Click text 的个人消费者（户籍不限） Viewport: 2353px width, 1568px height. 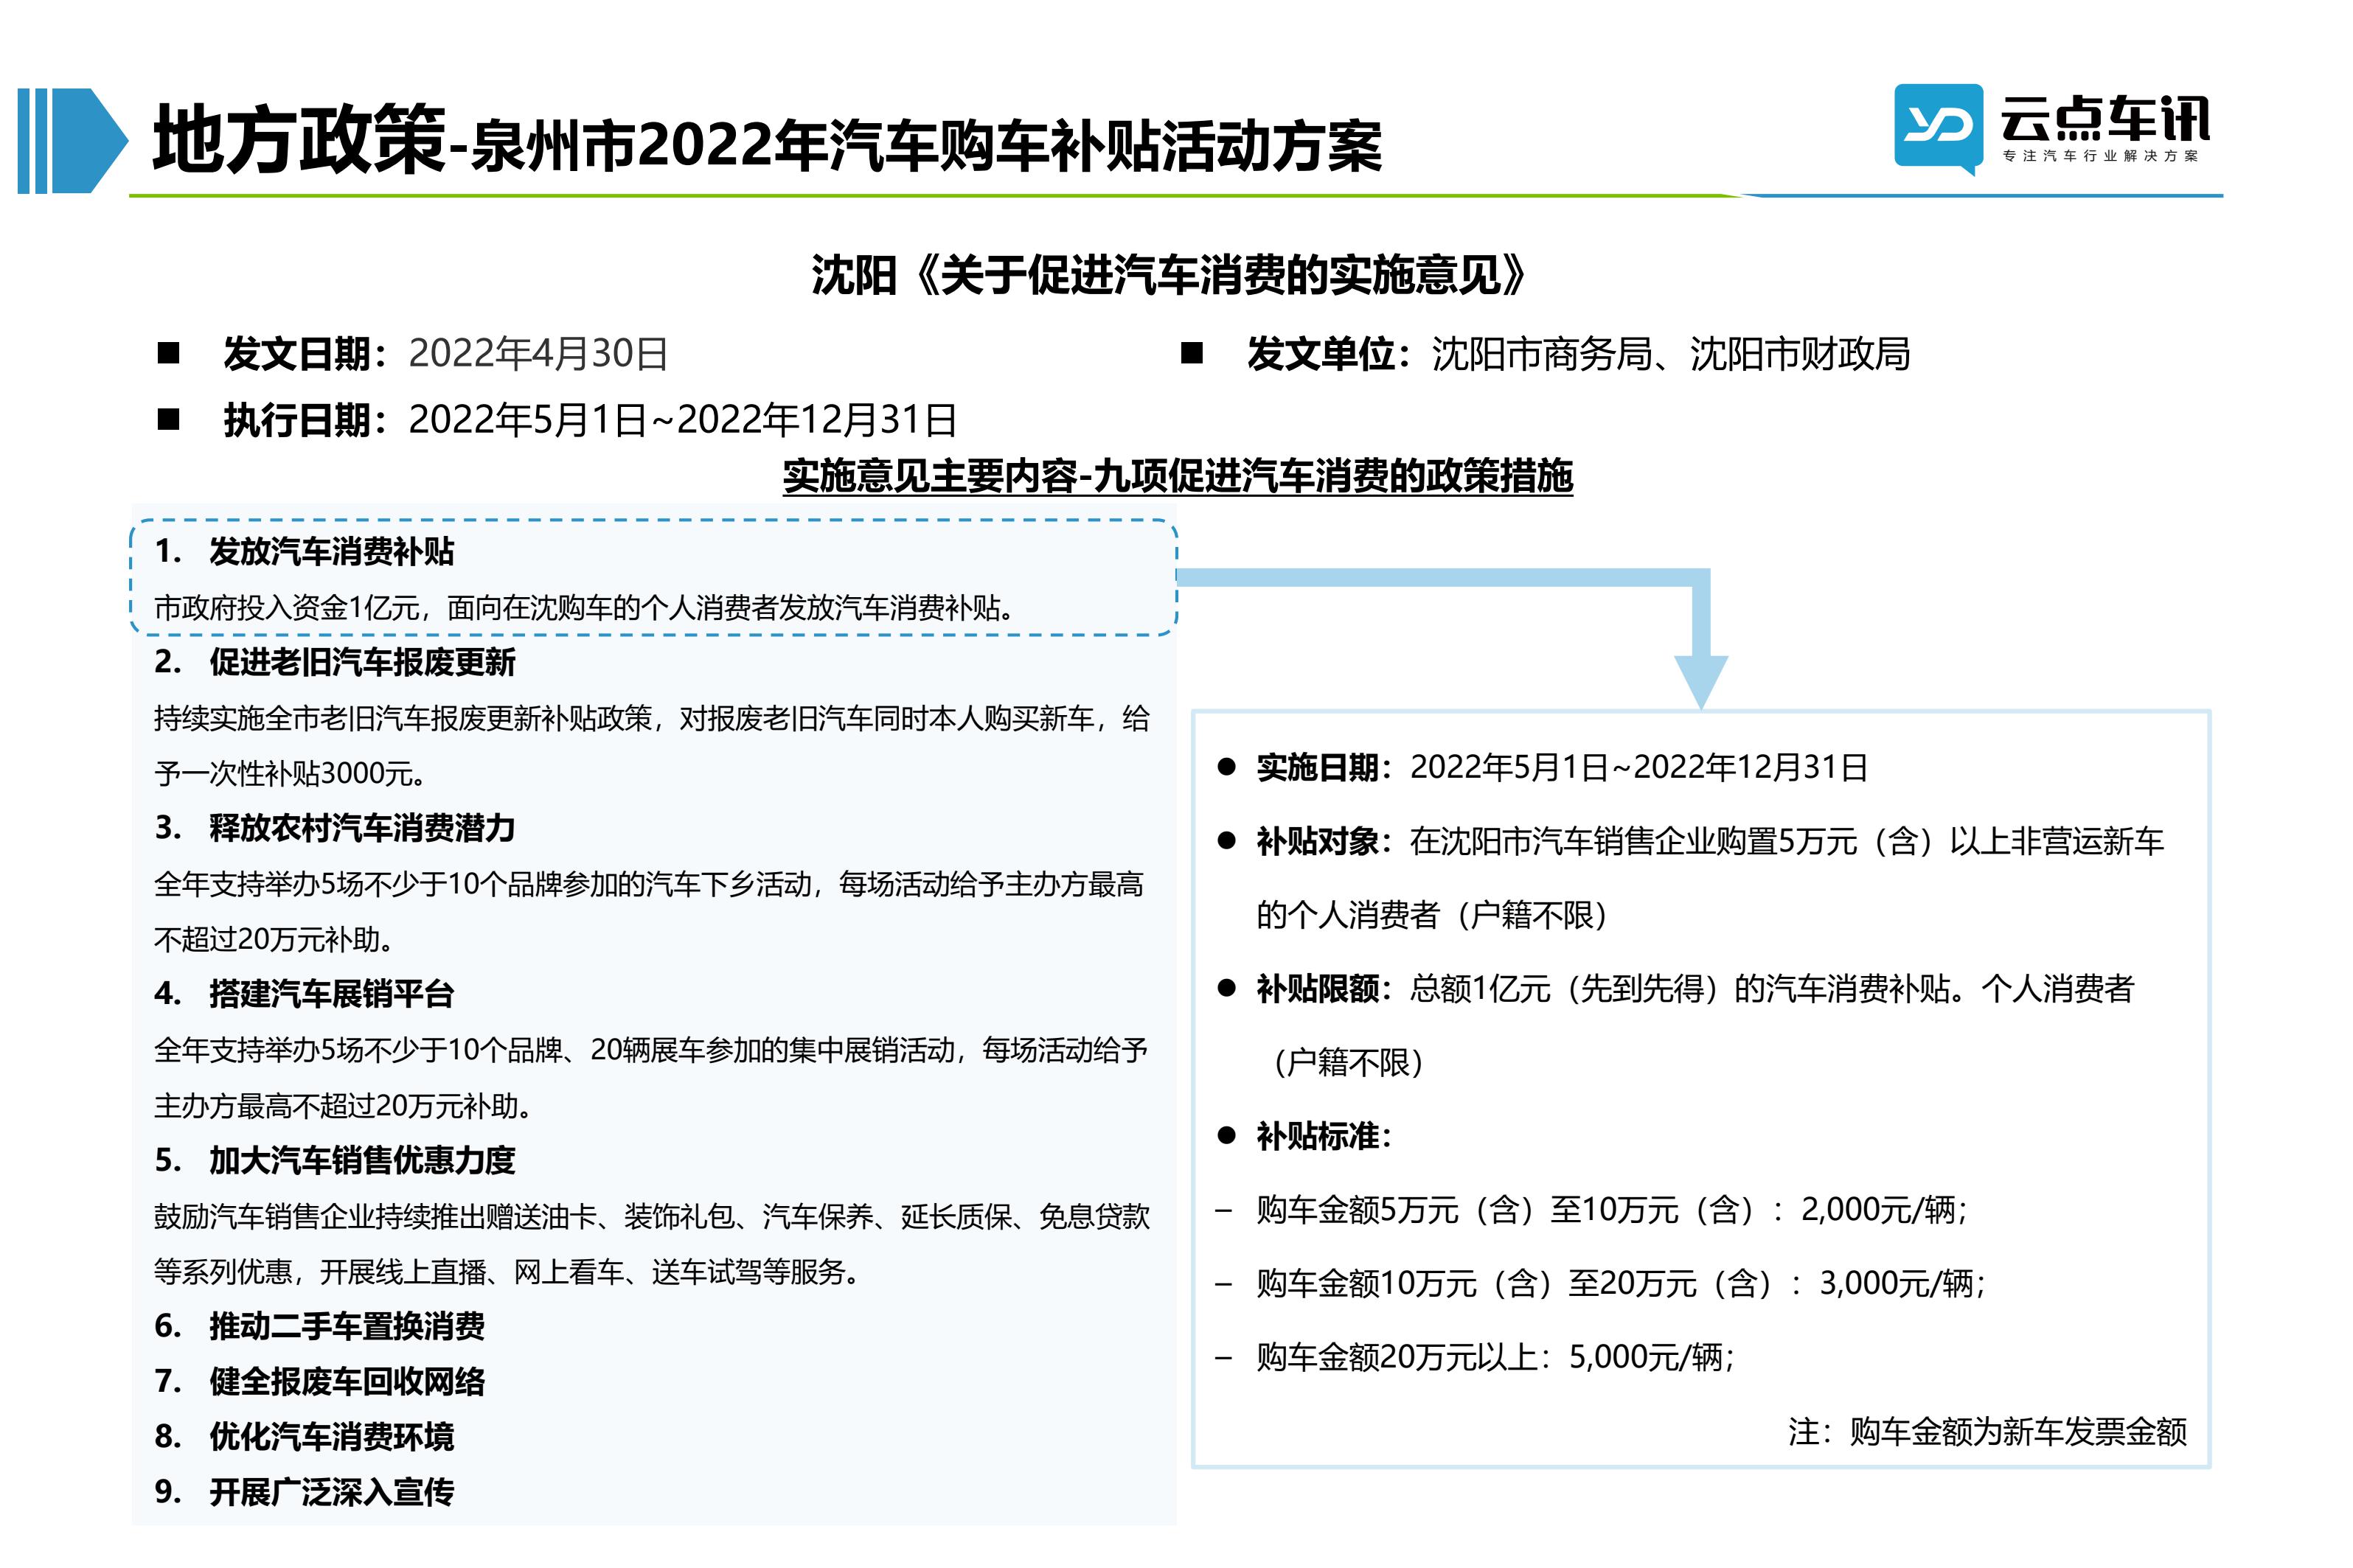[x=1432, y=915]
